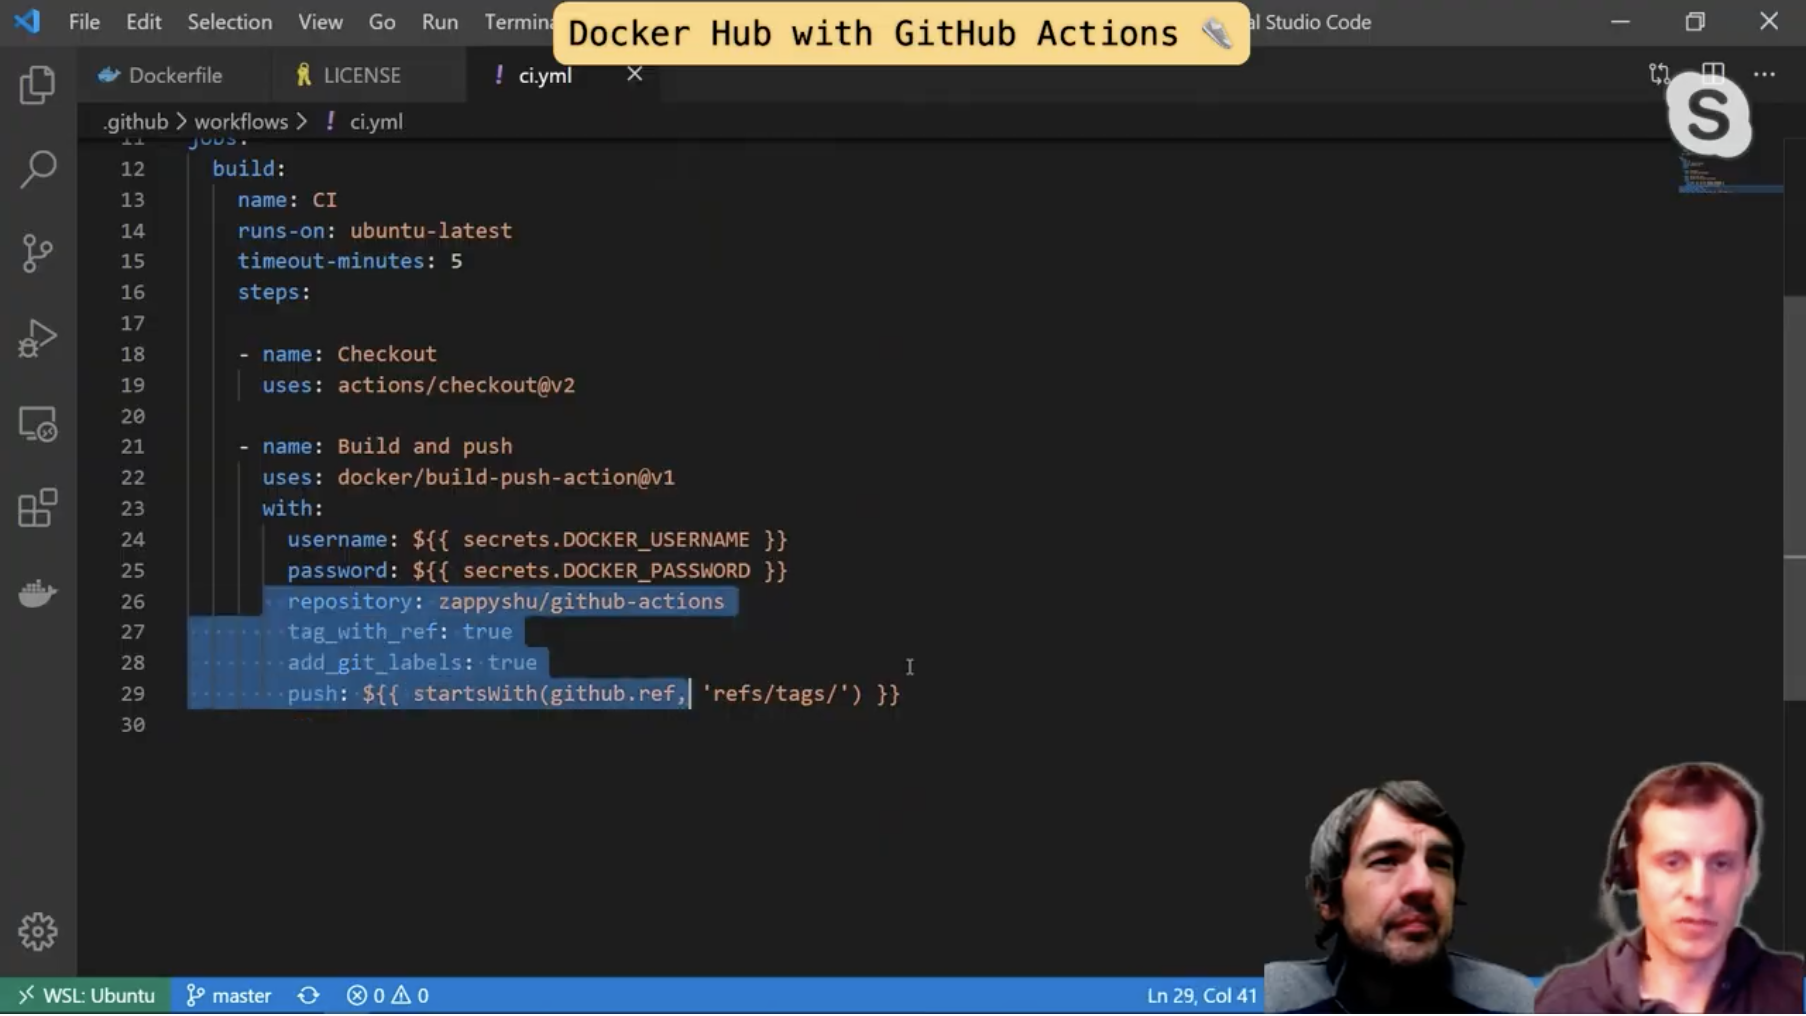Close the ci.yml tab
Image resolution: width=1806 pixels, height=1016 pixels.
pyautogui.click(x=634, y=74)
